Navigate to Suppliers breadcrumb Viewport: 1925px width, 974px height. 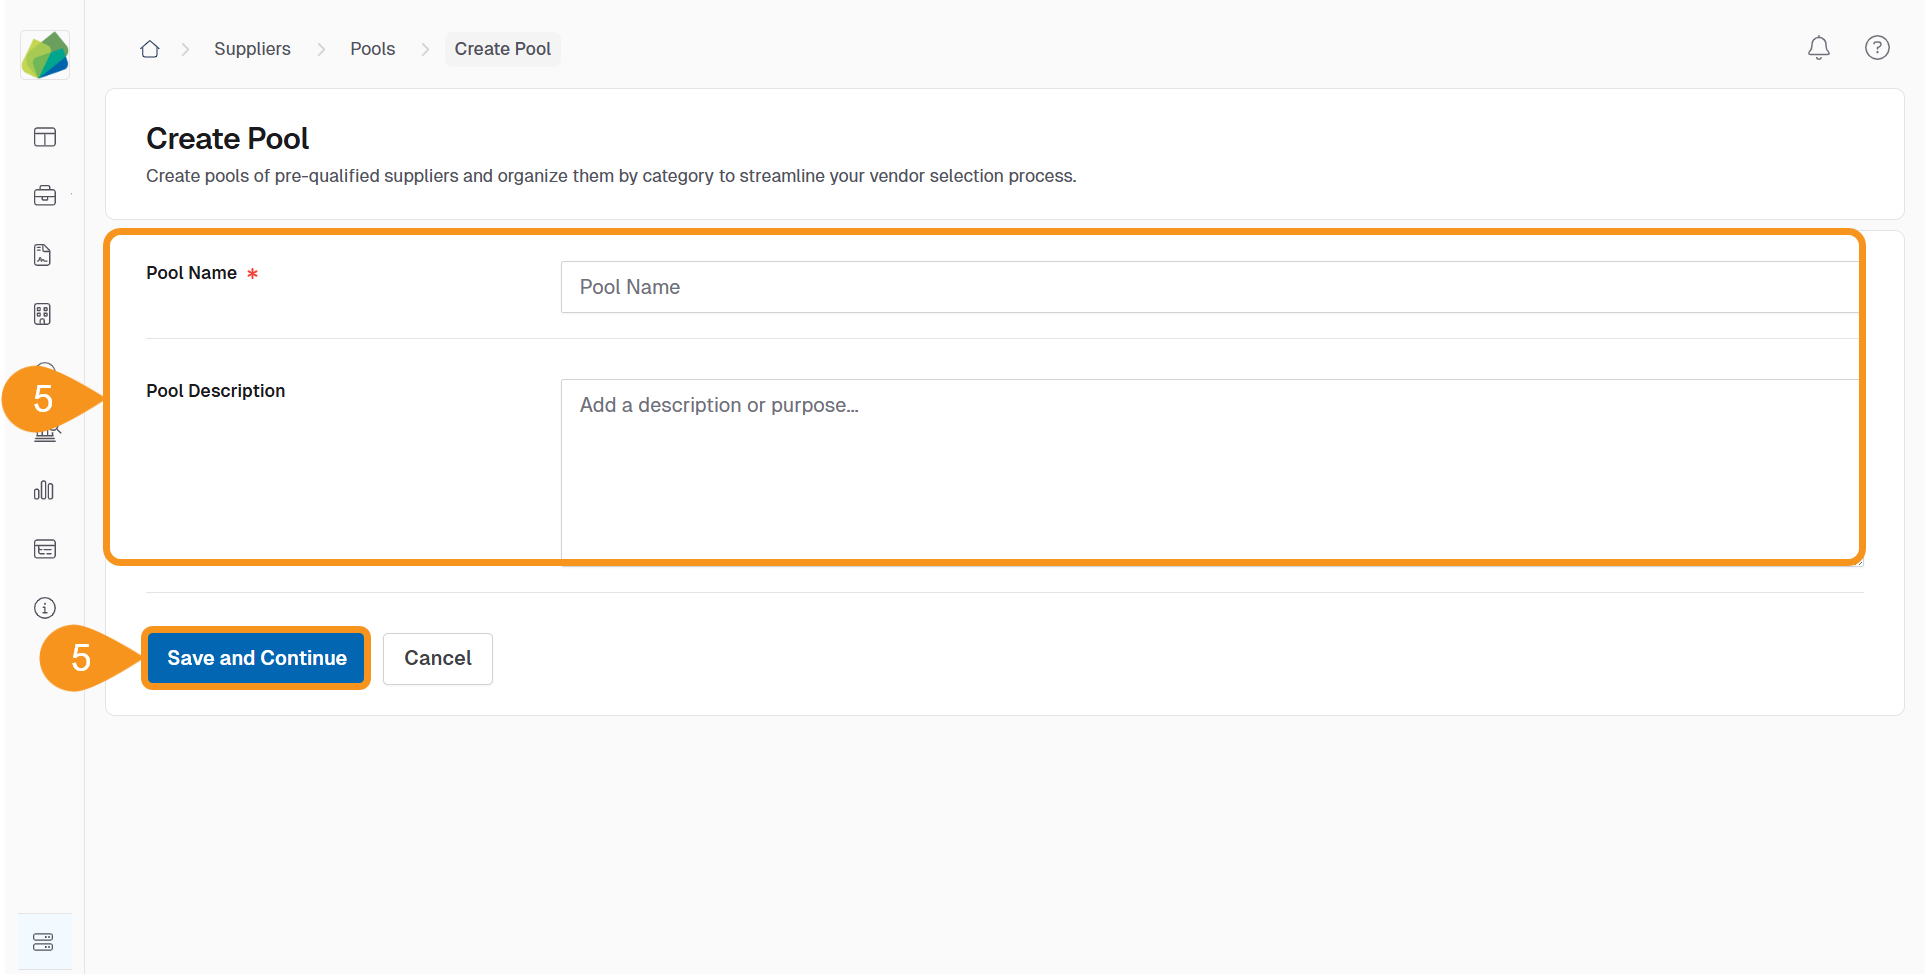252,49
